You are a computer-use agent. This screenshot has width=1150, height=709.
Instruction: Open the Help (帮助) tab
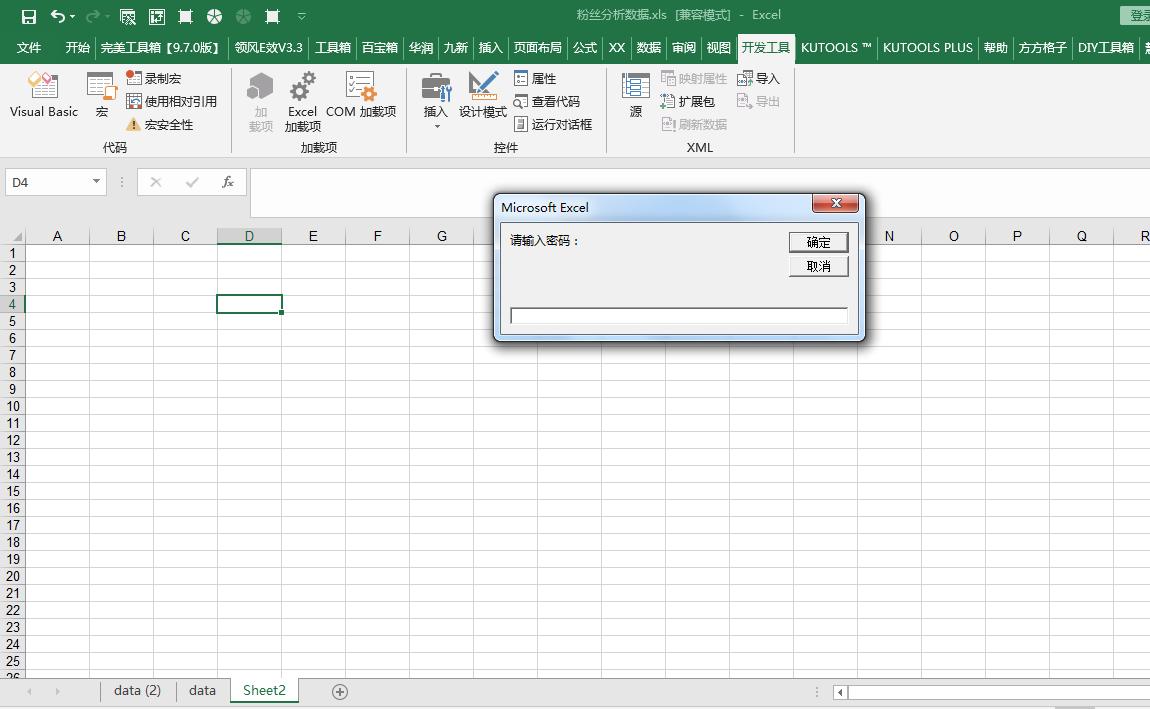(x=995, y=48)
